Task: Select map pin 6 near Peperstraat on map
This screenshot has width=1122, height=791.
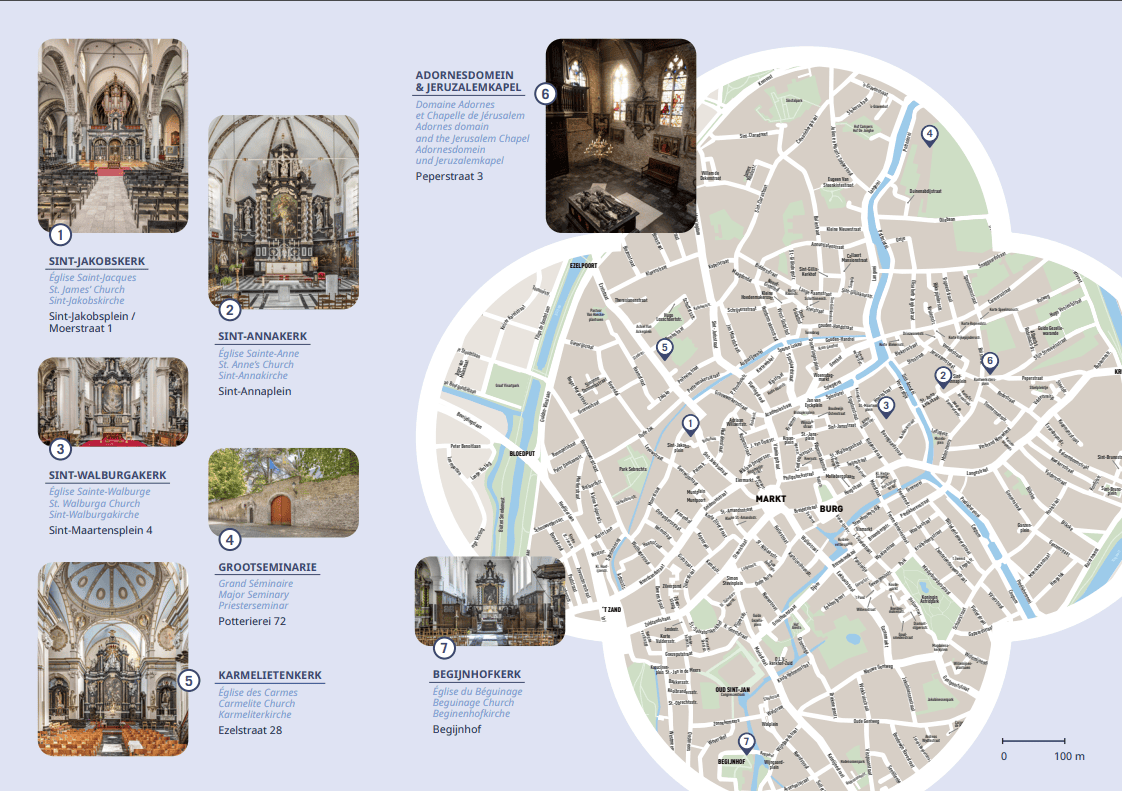Action: (990, 362)
